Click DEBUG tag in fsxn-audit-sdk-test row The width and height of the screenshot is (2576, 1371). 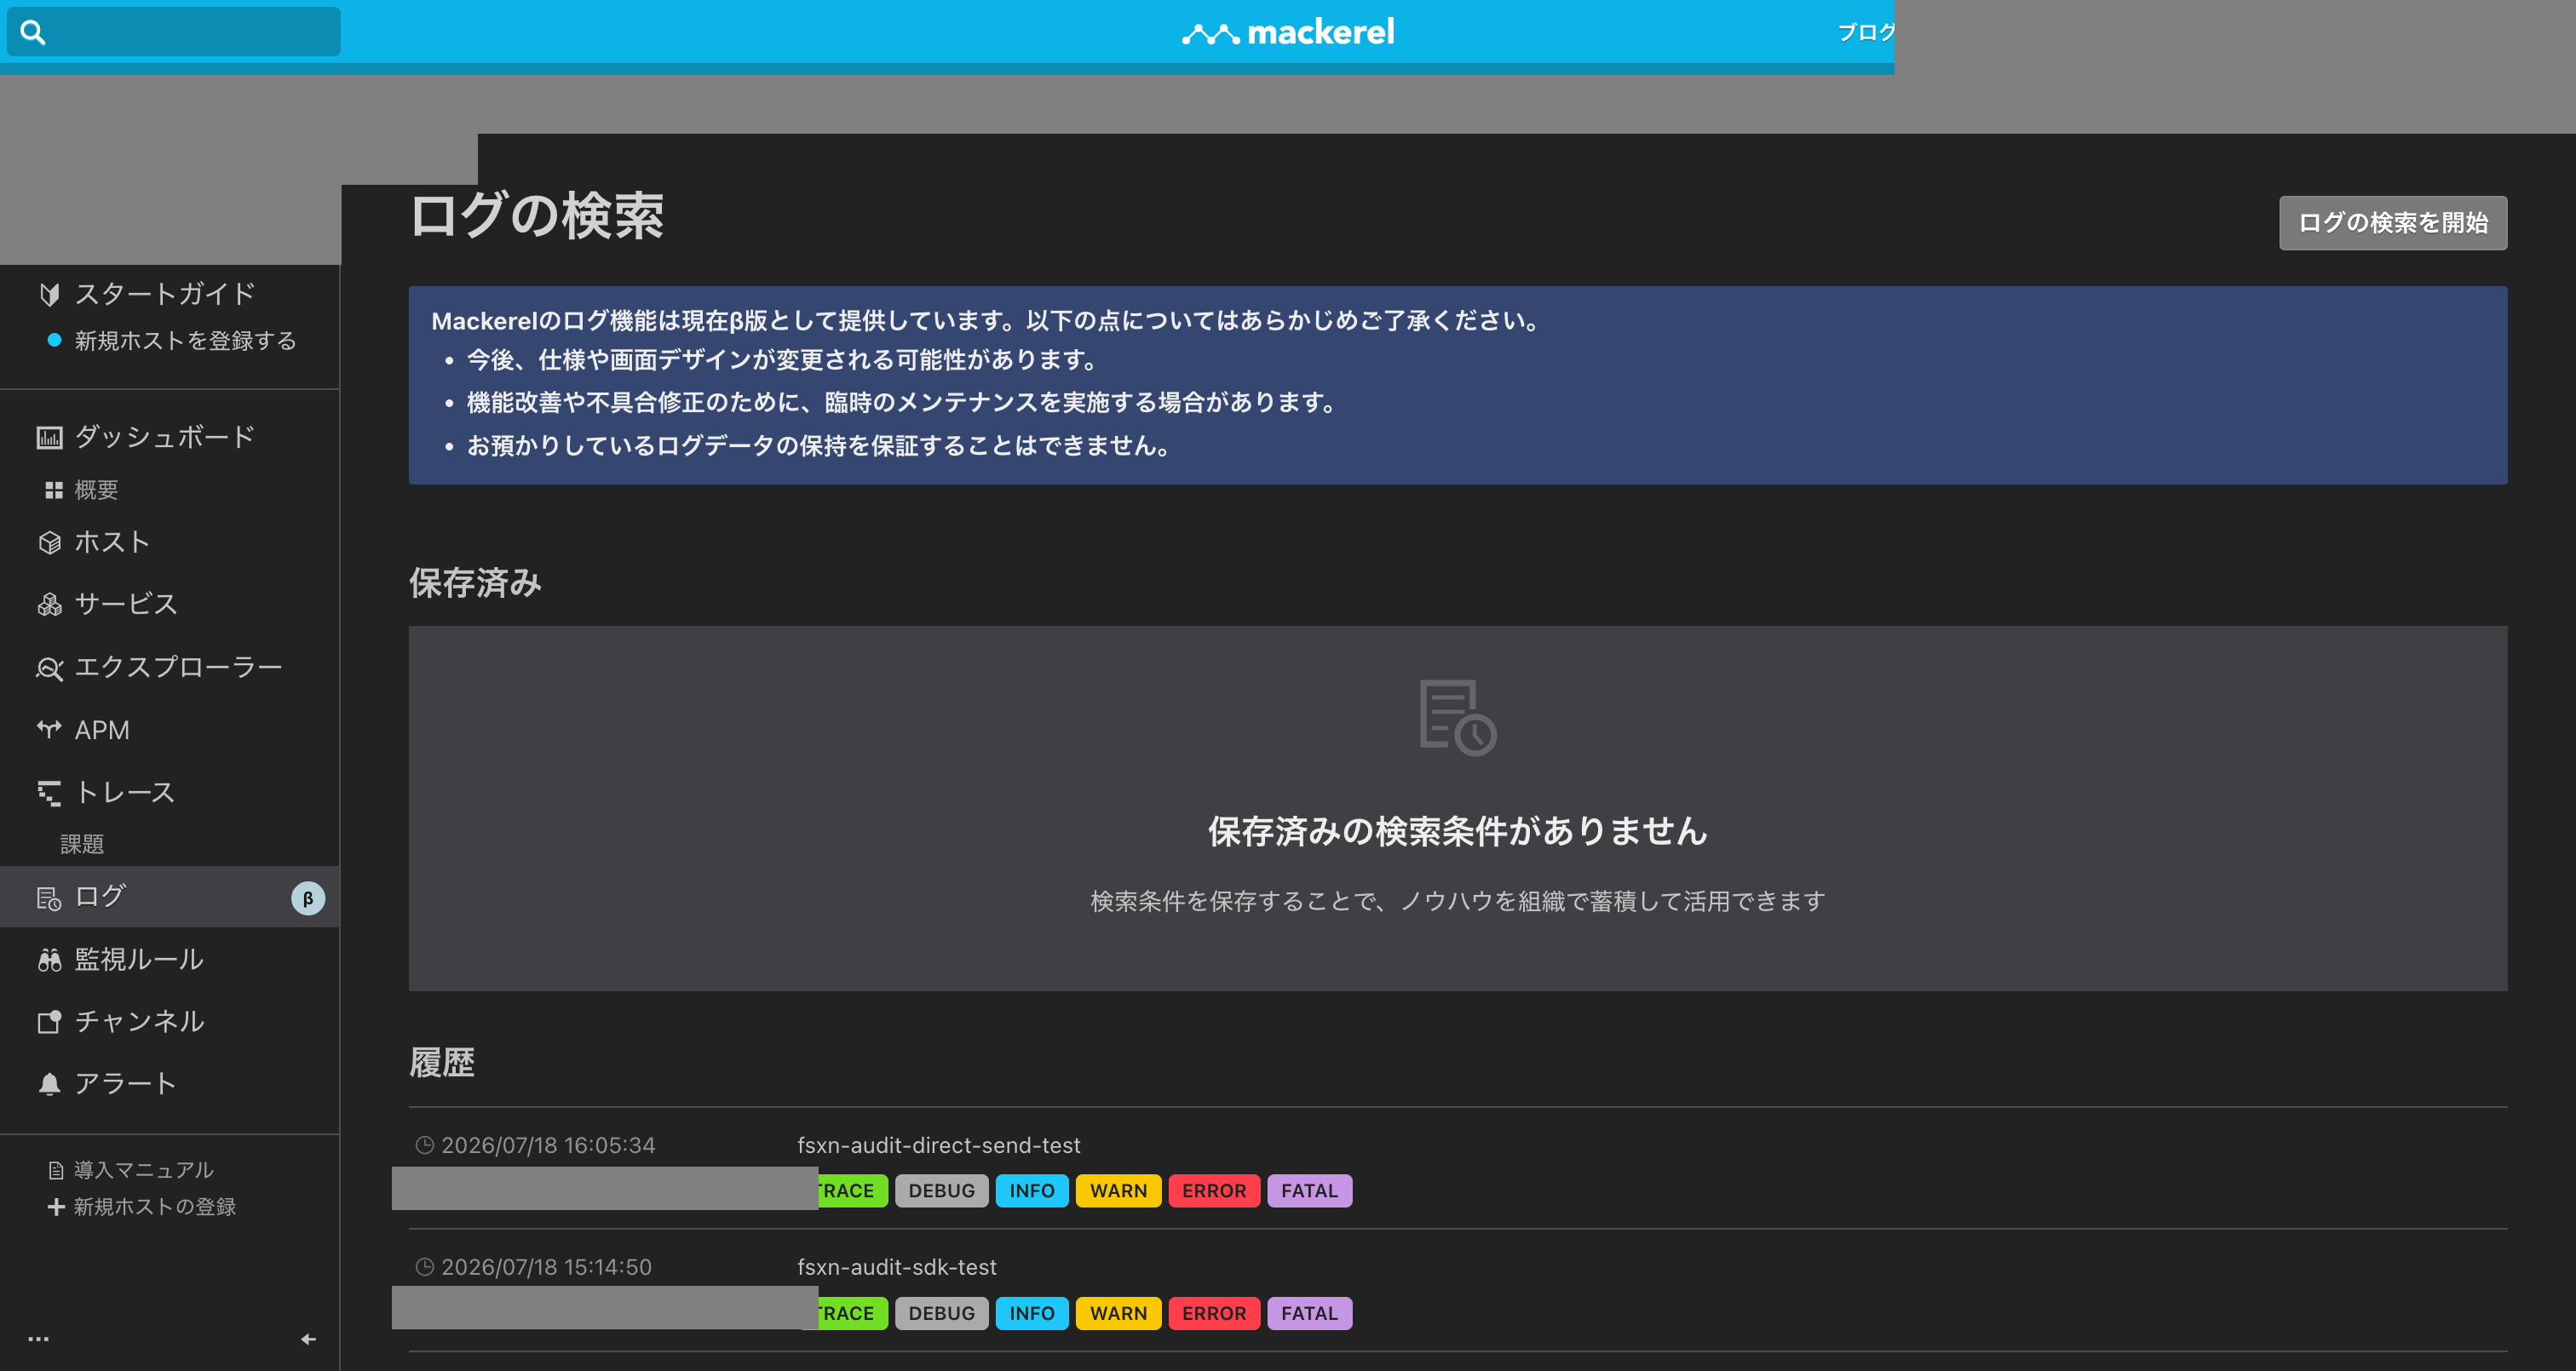click(x=941, y=1313)
